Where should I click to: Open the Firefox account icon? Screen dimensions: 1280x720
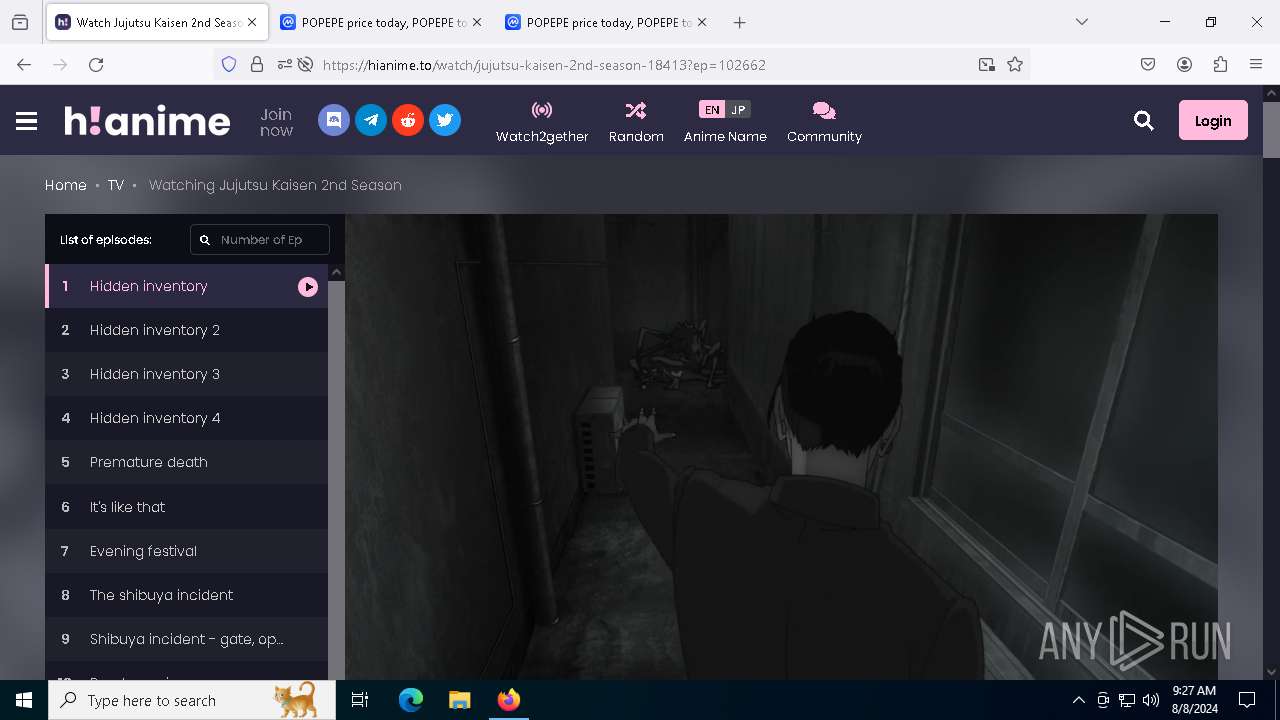[x=1184, y=64]
